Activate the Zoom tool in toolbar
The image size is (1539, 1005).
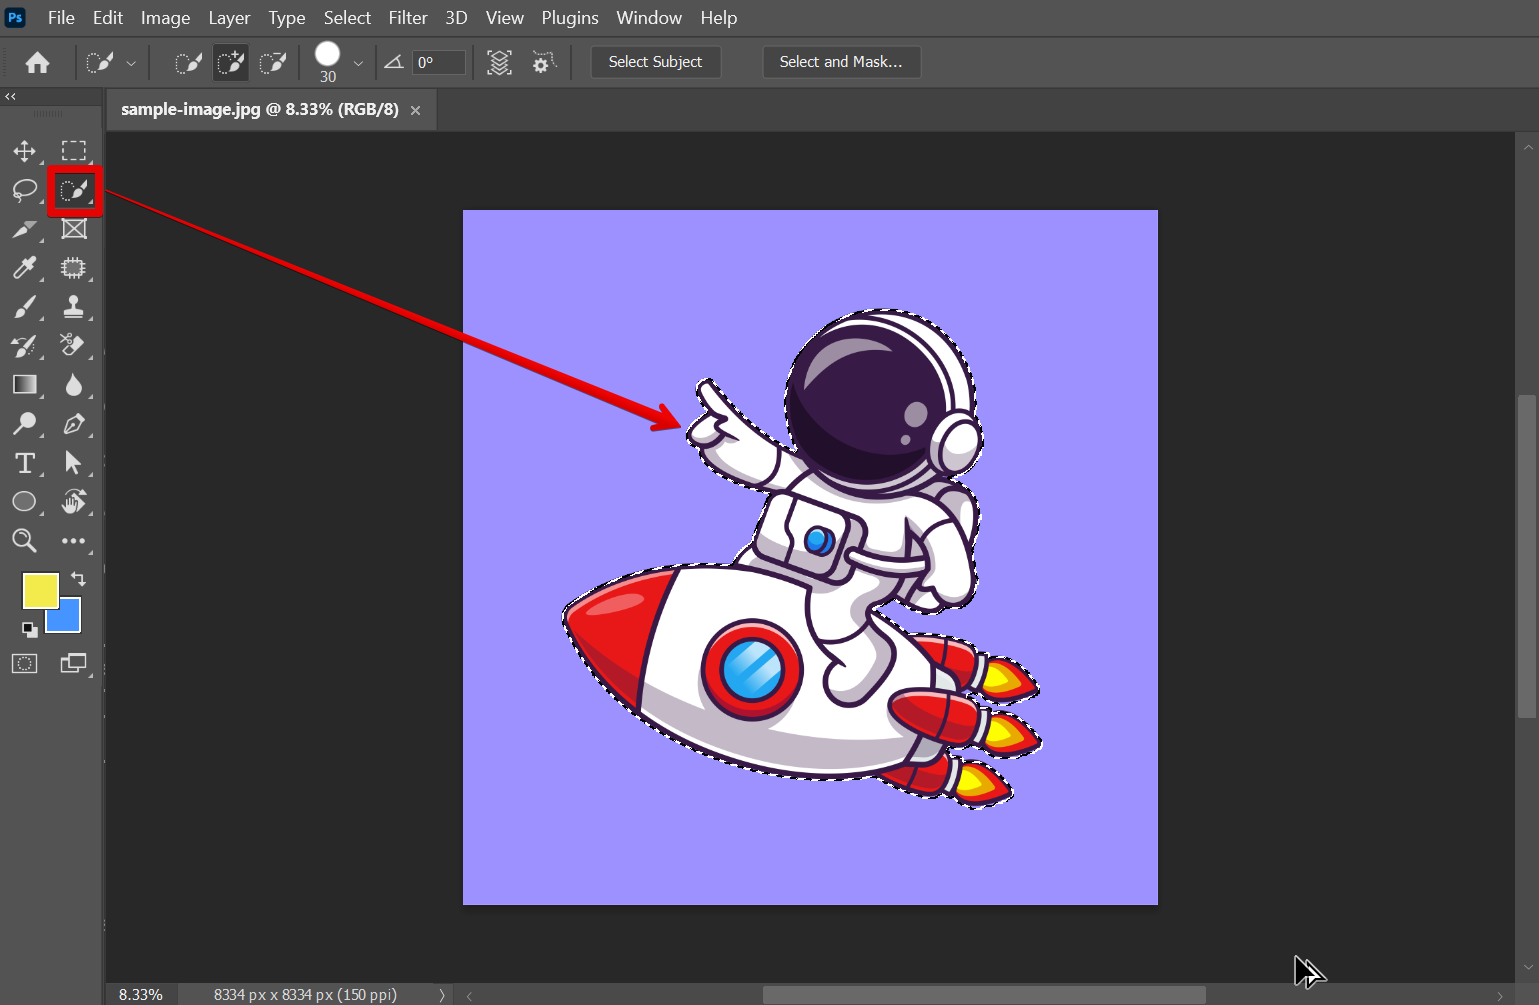[24, 541]
